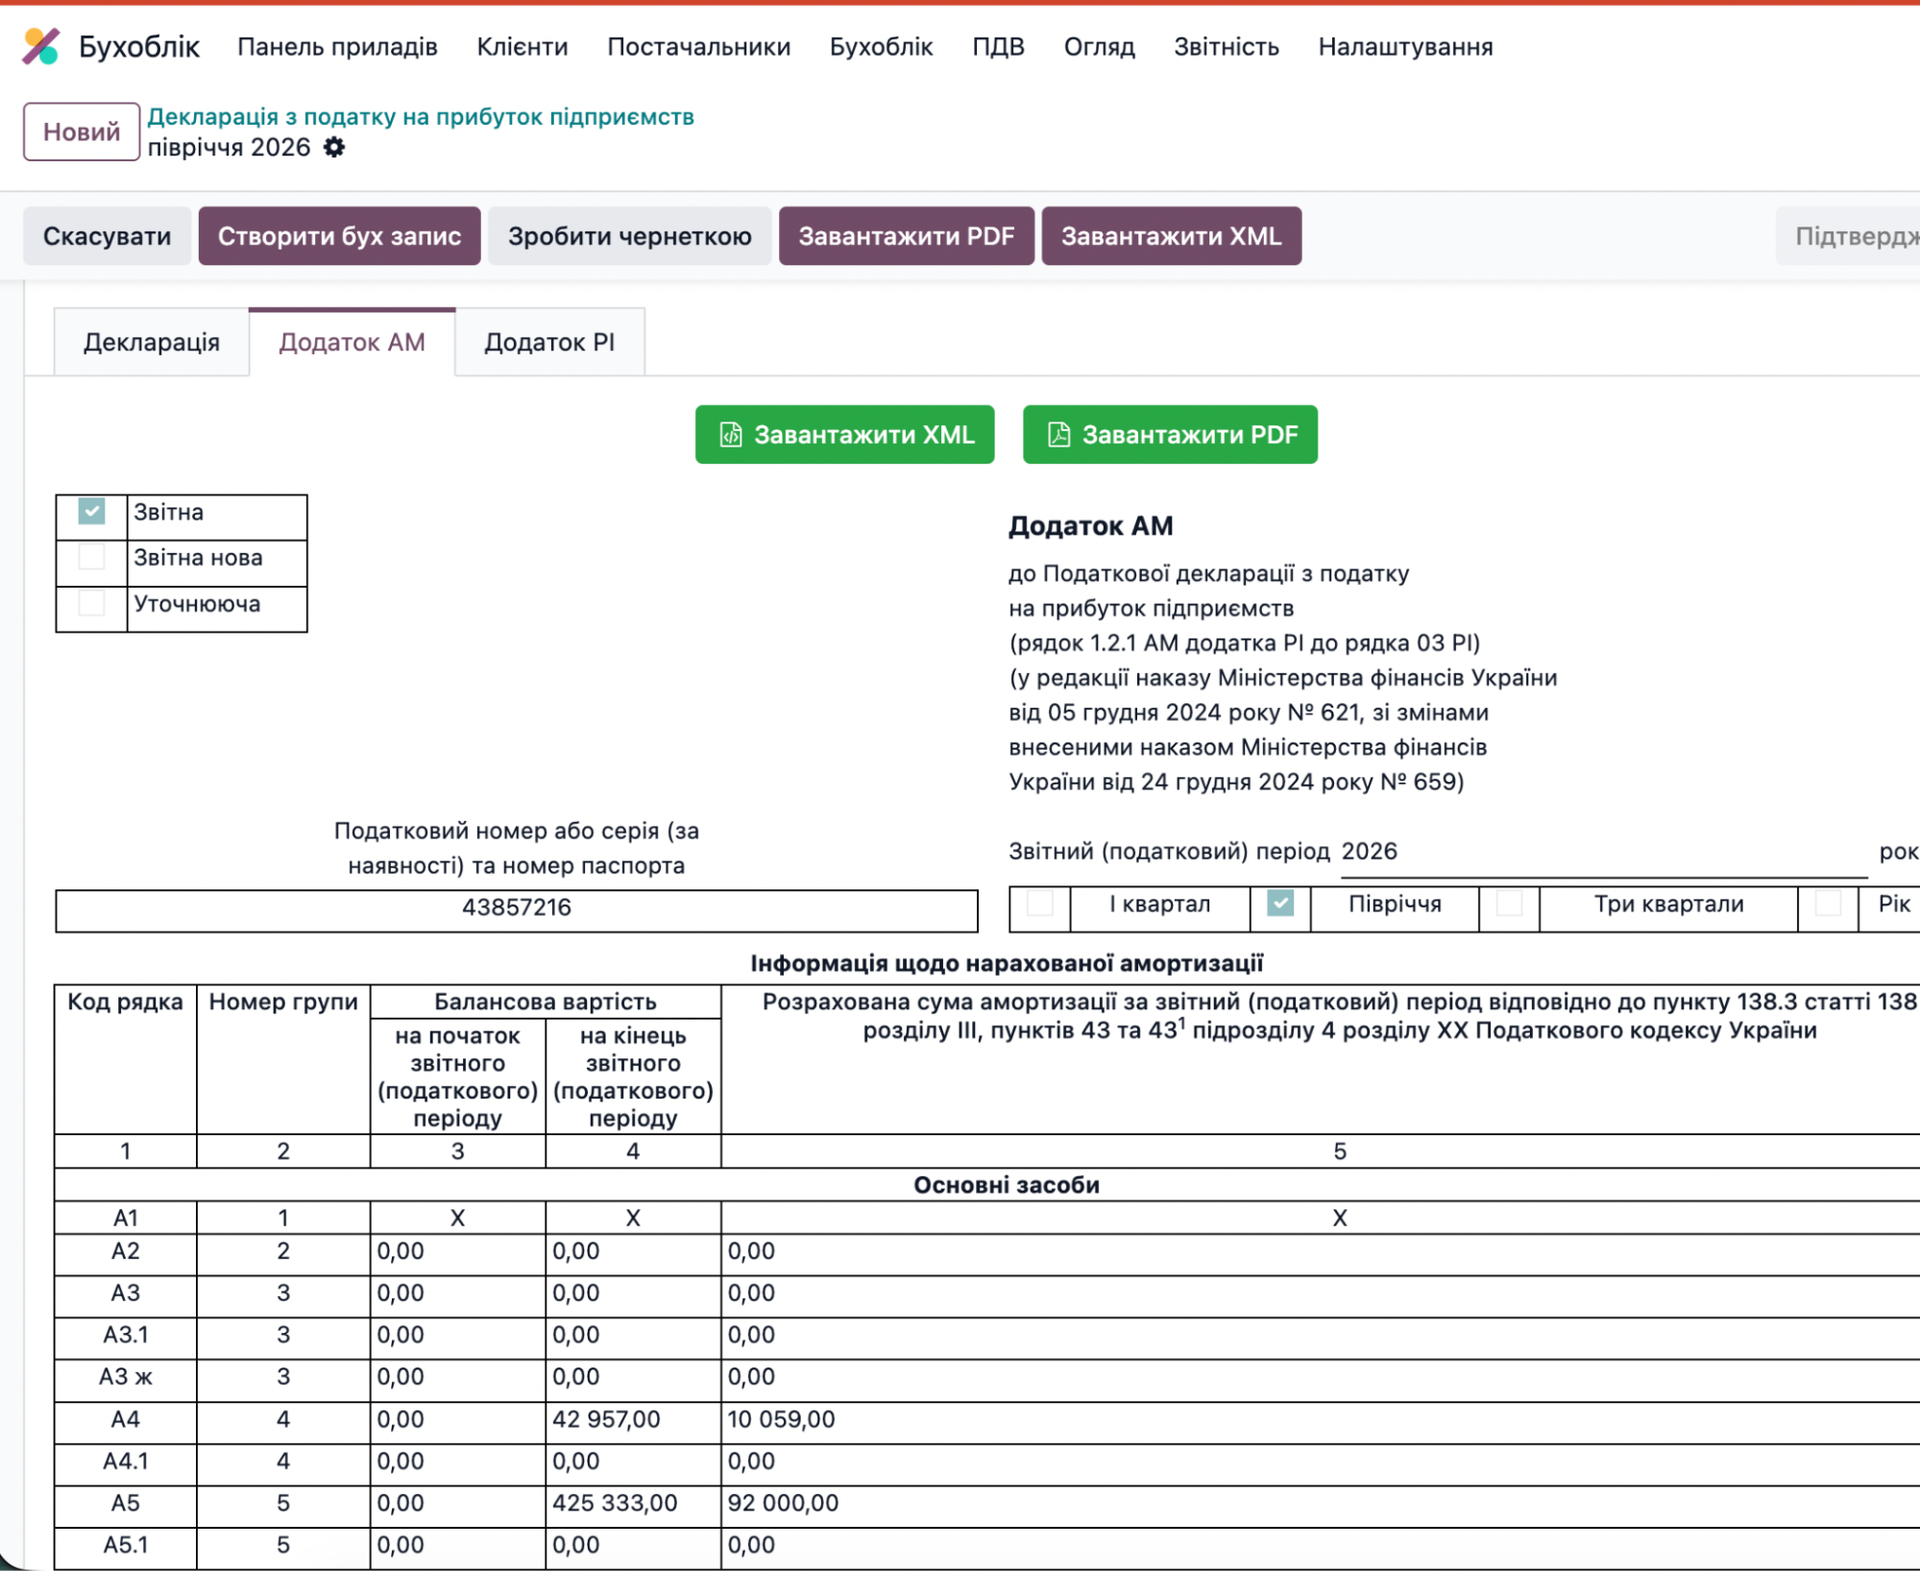The width and height of the screenshot is (1920, 1571).
Task: Tick the Звітна checkbox
Action: tap(91, 511)
